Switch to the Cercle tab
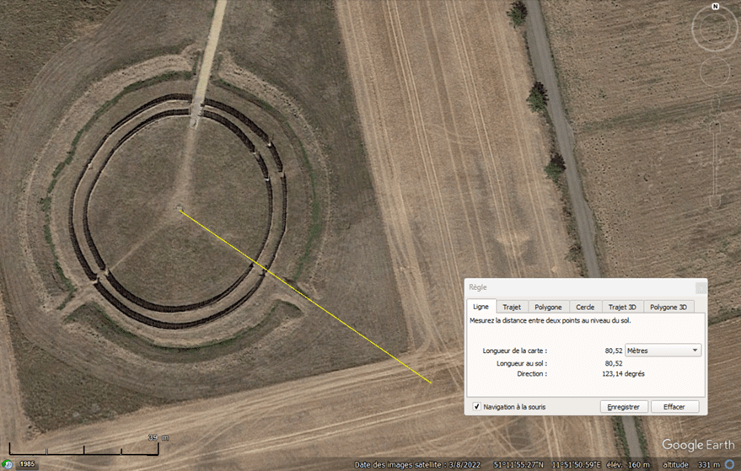Viewport: 741px width, 471px height. [585, 307]
